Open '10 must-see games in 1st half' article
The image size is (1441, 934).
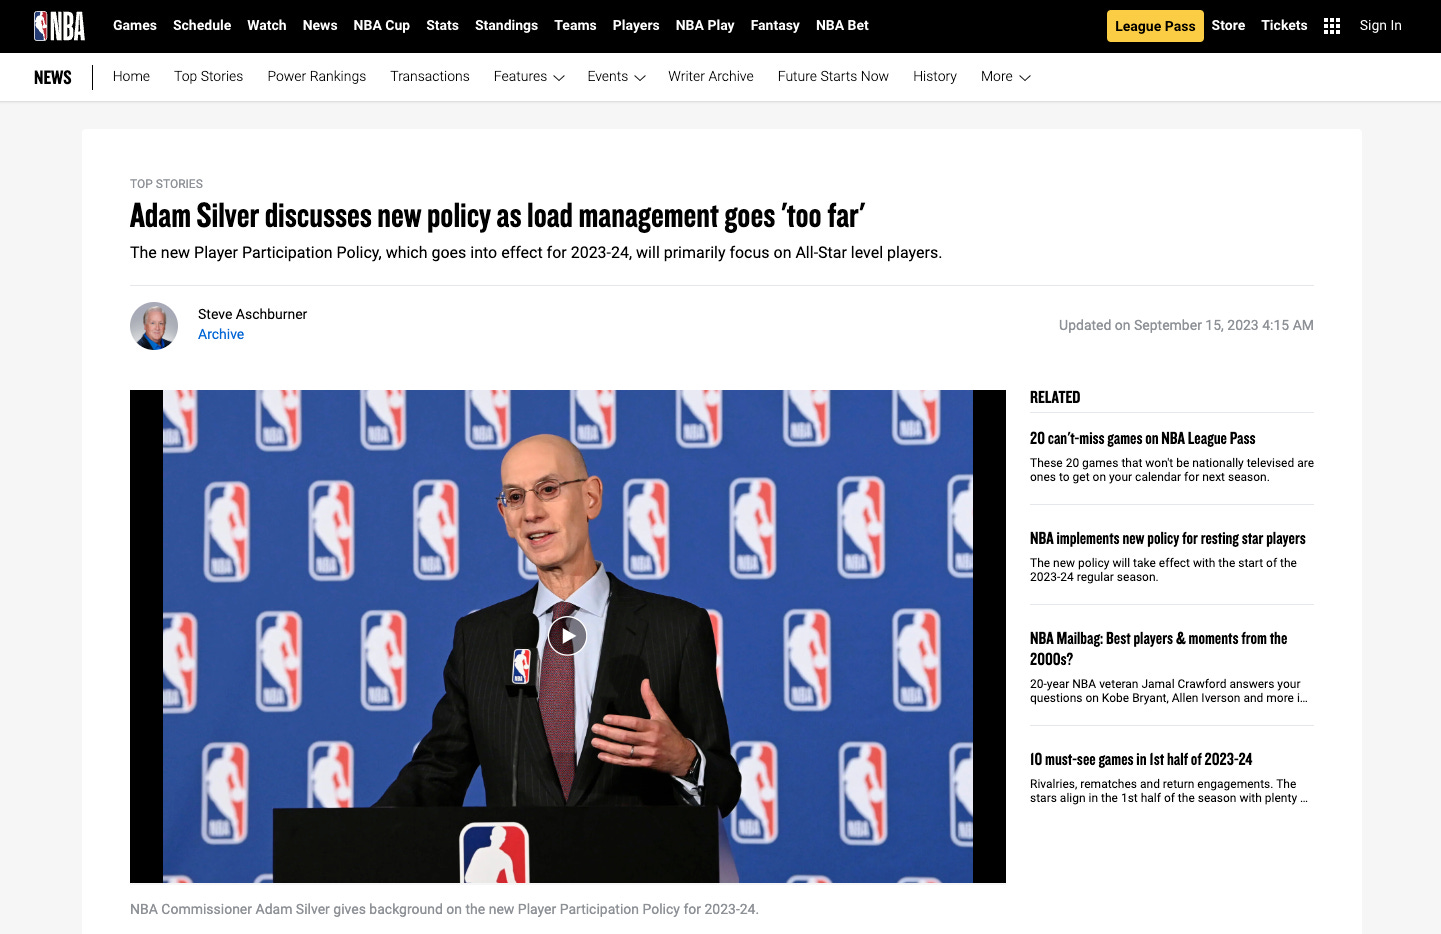(x=1141, y=760)
